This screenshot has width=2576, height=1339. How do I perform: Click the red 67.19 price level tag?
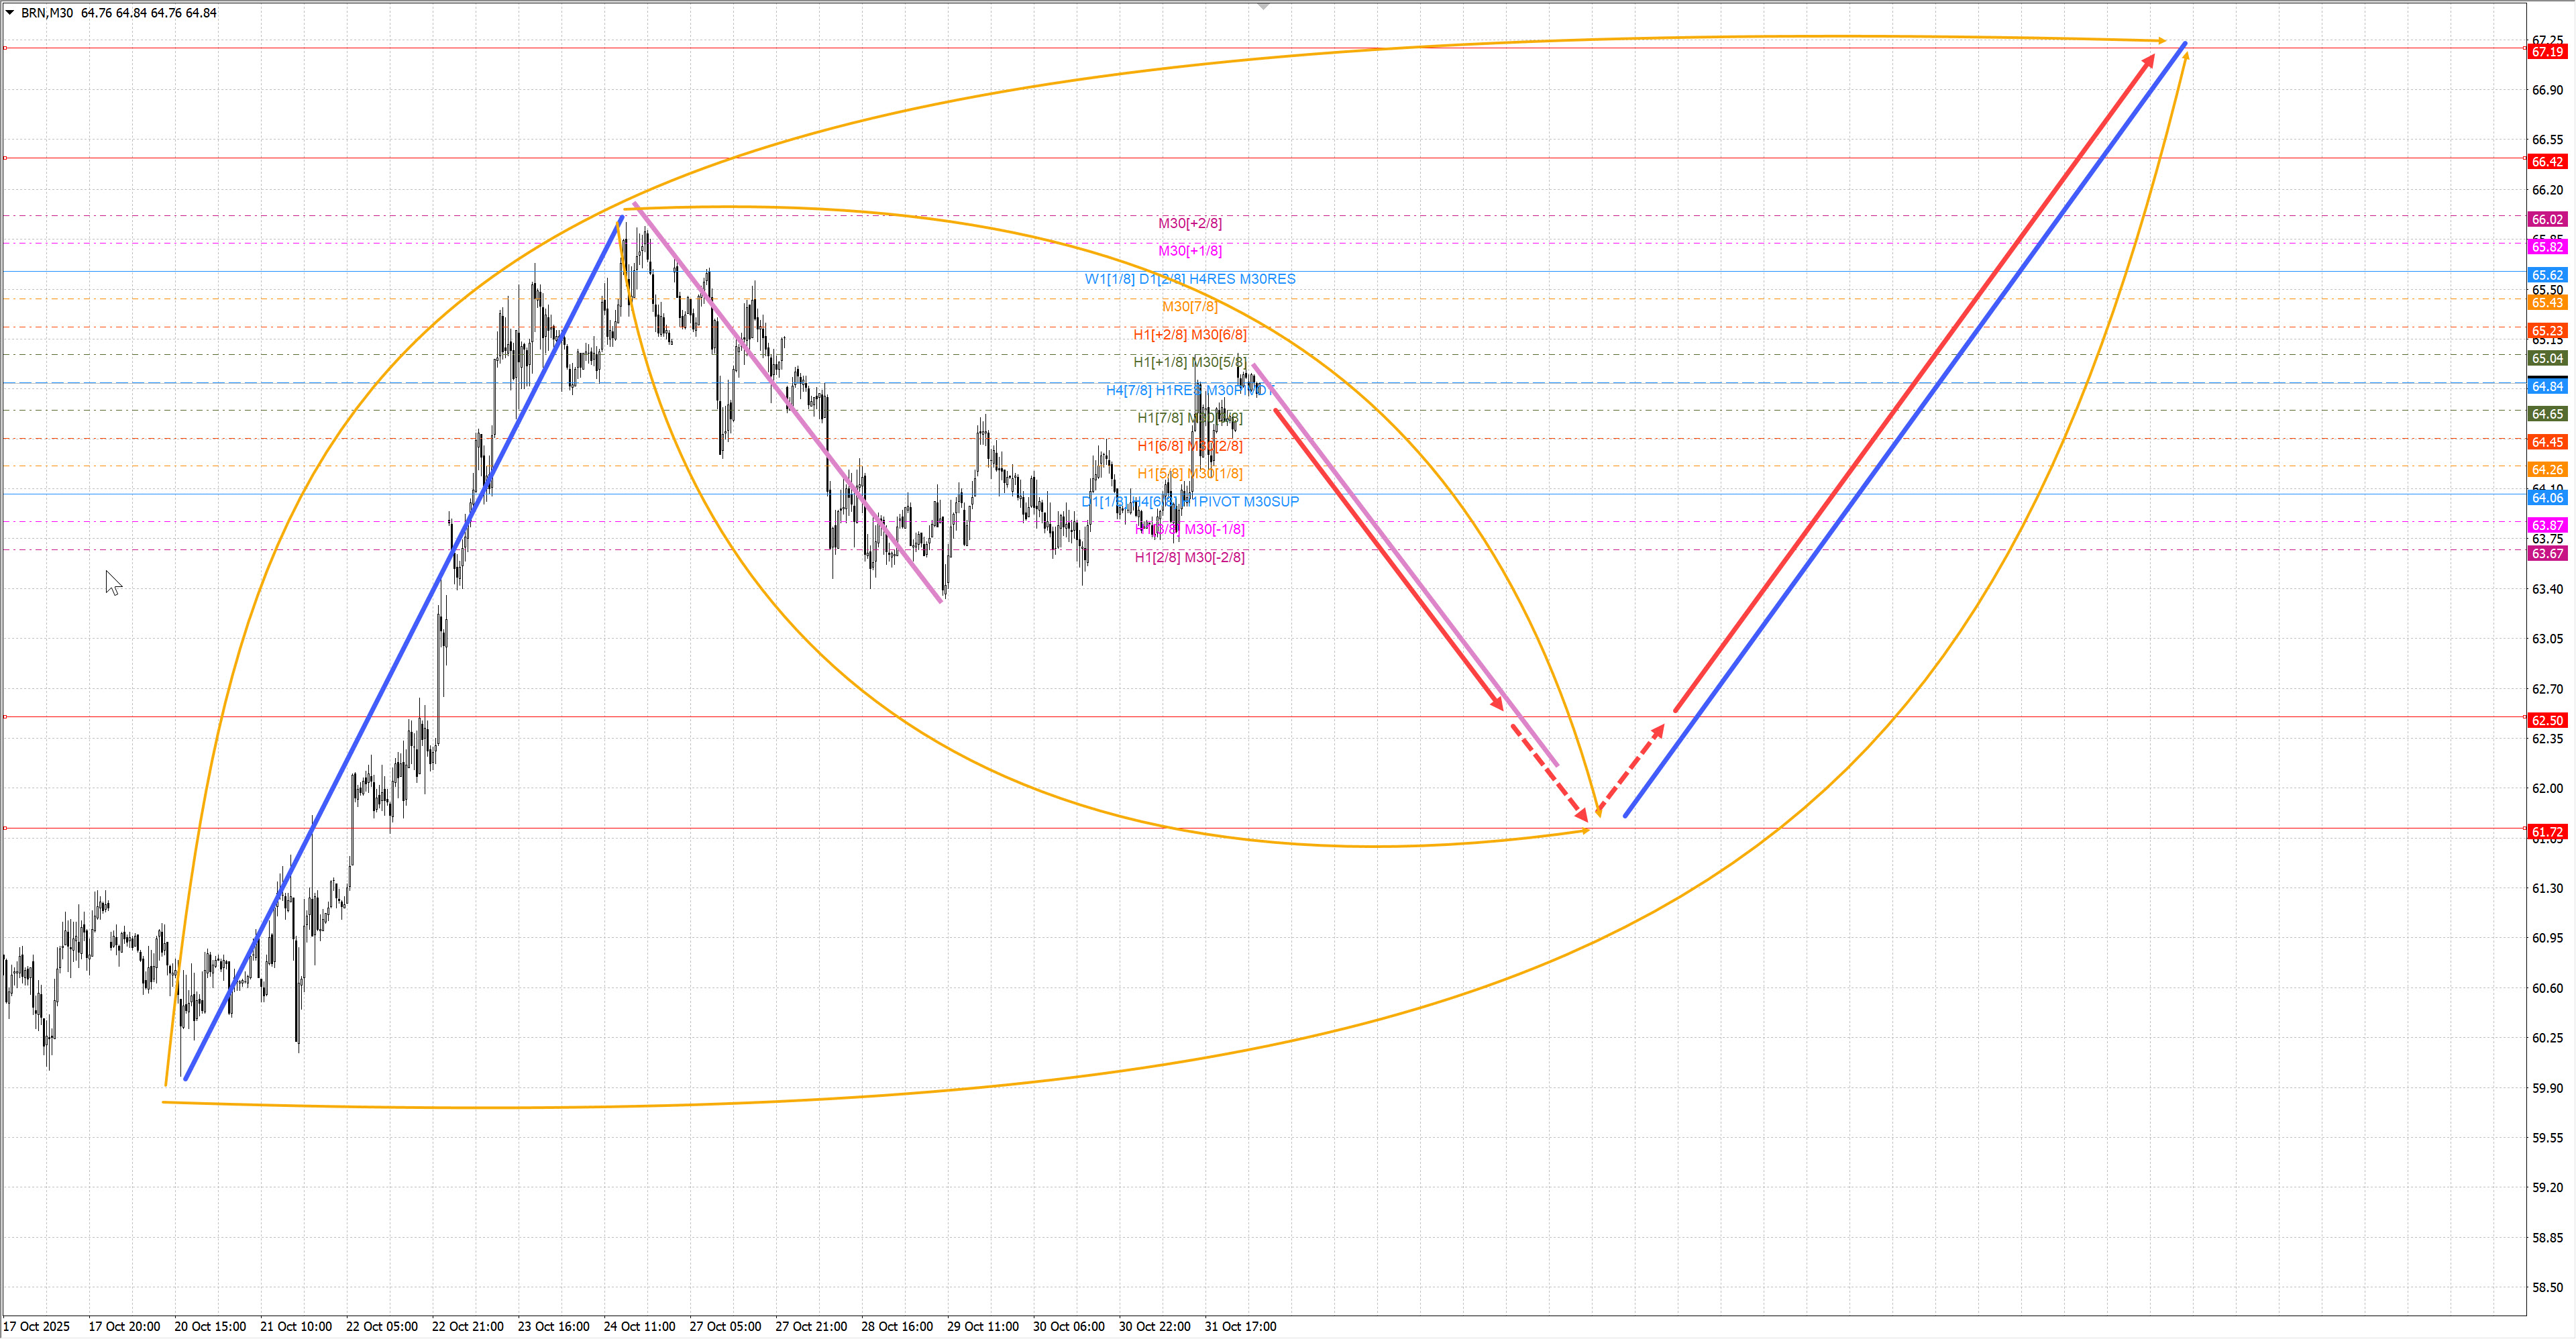point(2547,52)
